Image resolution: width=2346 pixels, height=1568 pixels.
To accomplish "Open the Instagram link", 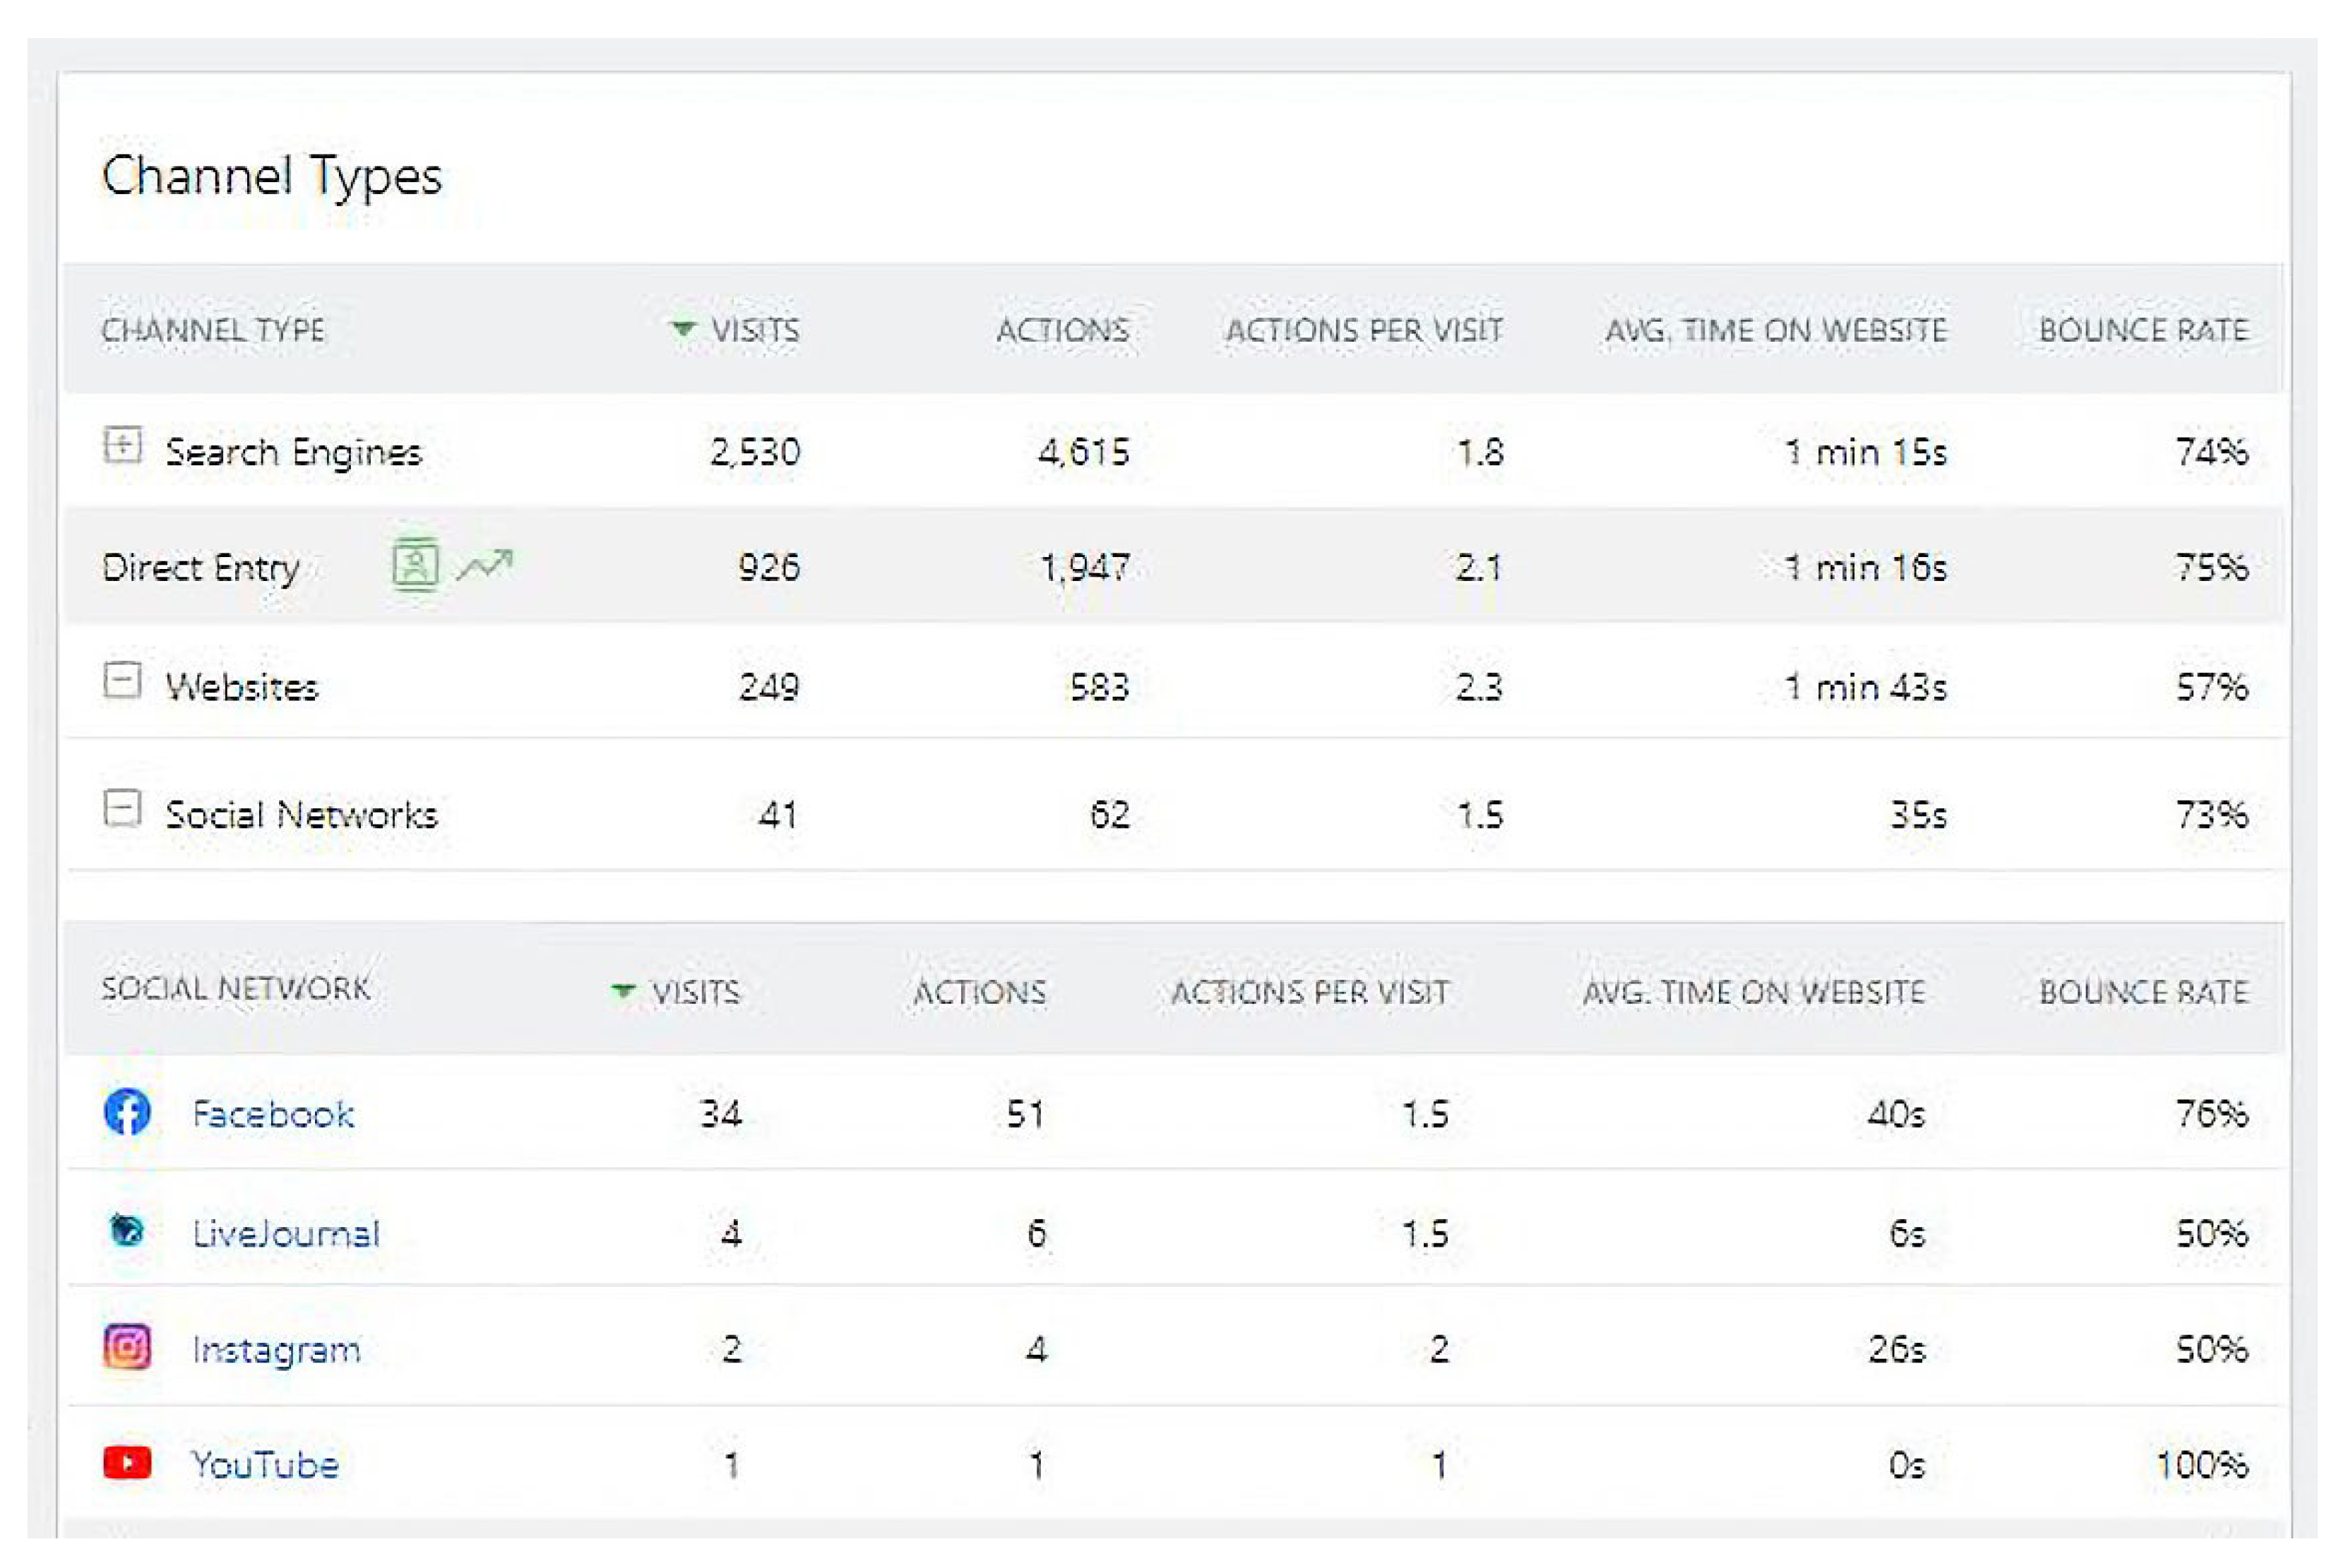I will [276, 1350].
